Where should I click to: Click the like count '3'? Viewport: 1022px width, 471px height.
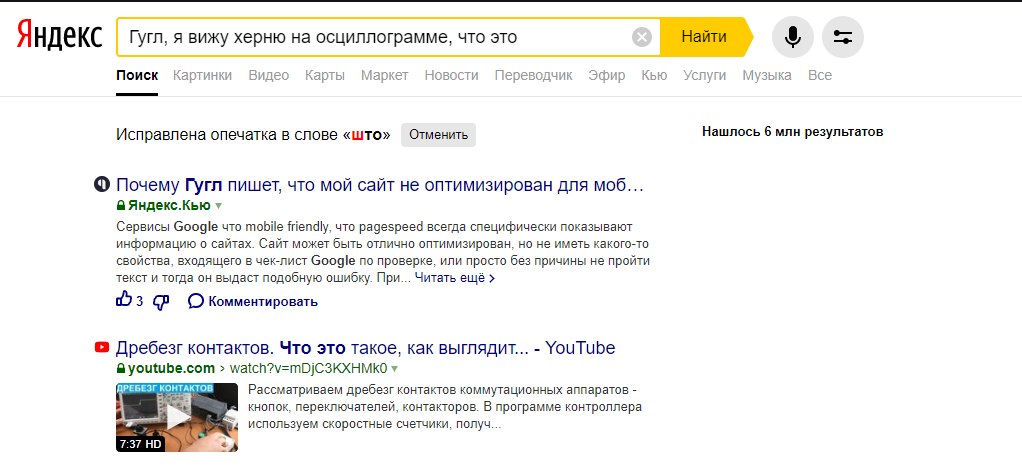coord(139,302)
